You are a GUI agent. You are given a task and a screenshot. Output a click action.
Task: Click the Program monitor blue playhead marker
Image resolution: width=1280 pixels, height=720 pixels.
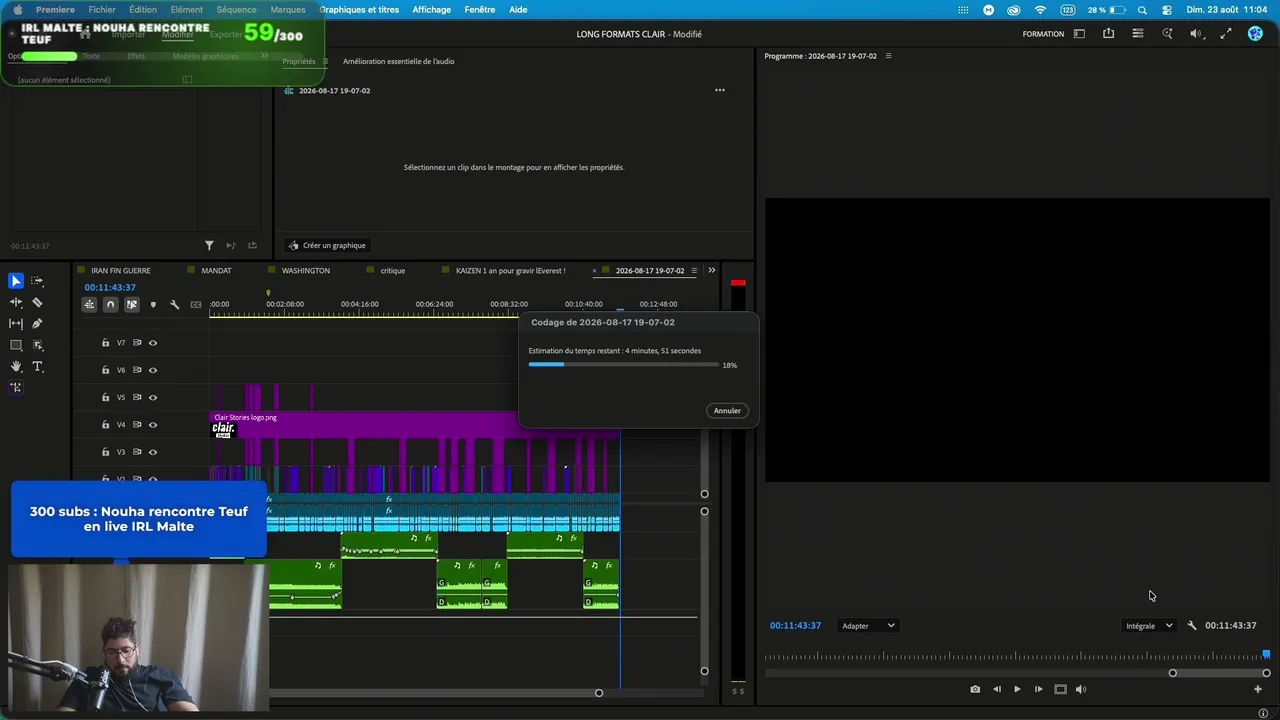(x=1266, y=654)
